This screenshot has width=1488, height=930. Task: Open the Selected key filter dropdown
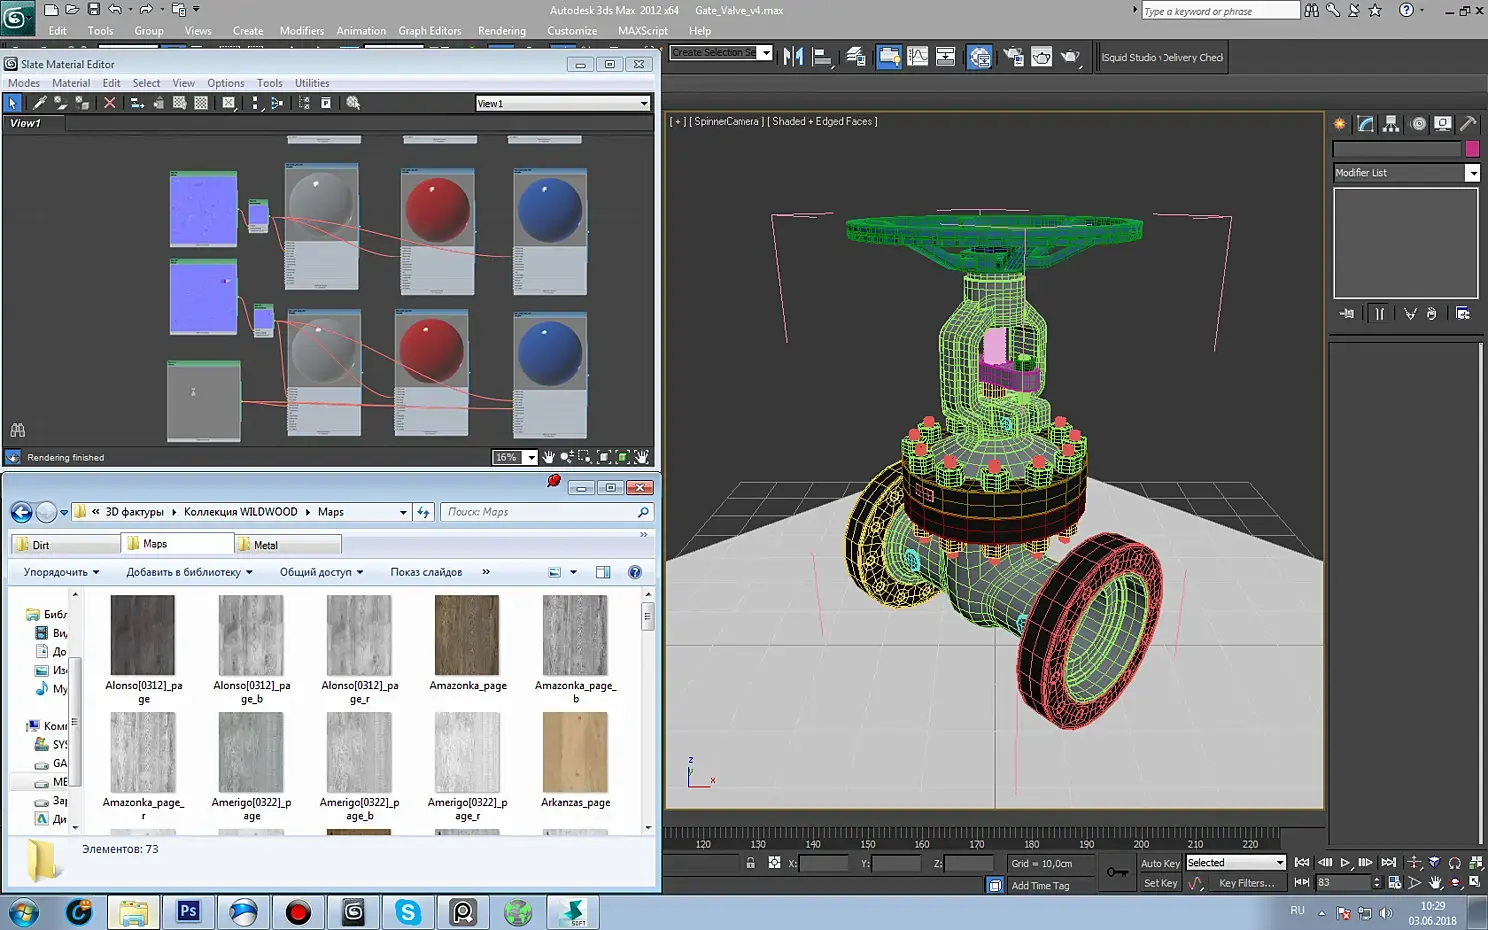[x=1279, y=863]
